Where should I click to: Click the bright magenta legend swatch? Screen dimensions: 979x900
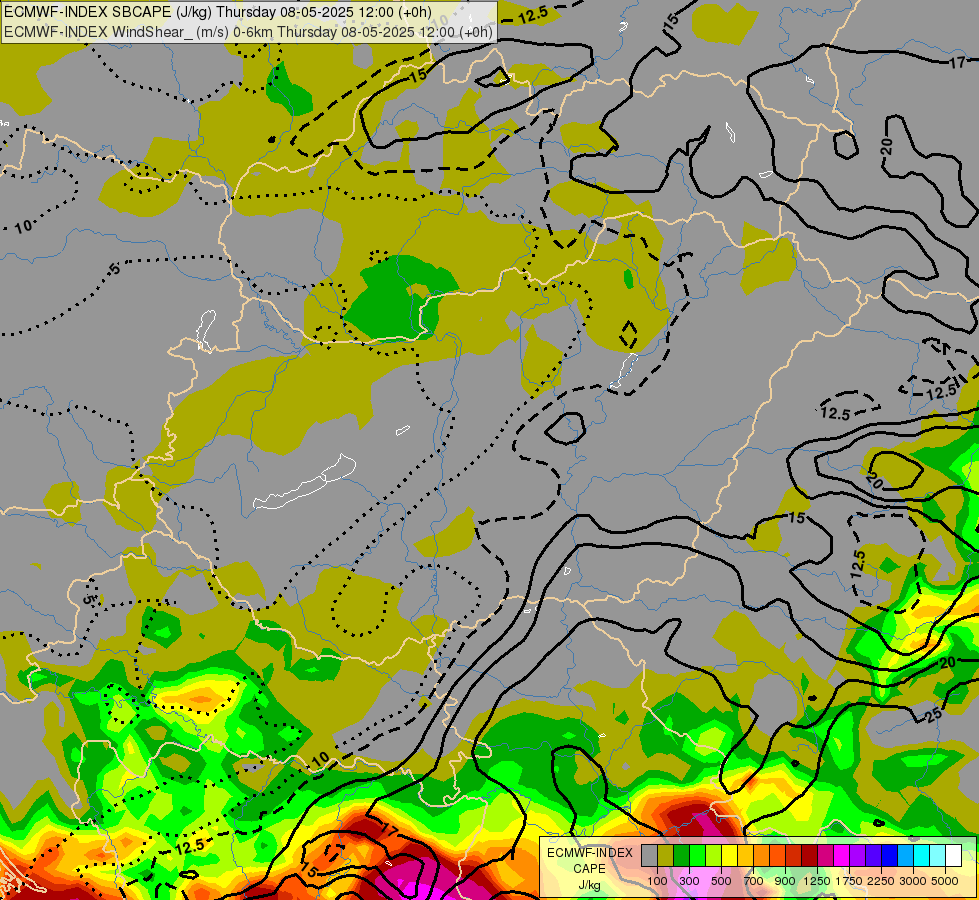[x=842, y=856]
